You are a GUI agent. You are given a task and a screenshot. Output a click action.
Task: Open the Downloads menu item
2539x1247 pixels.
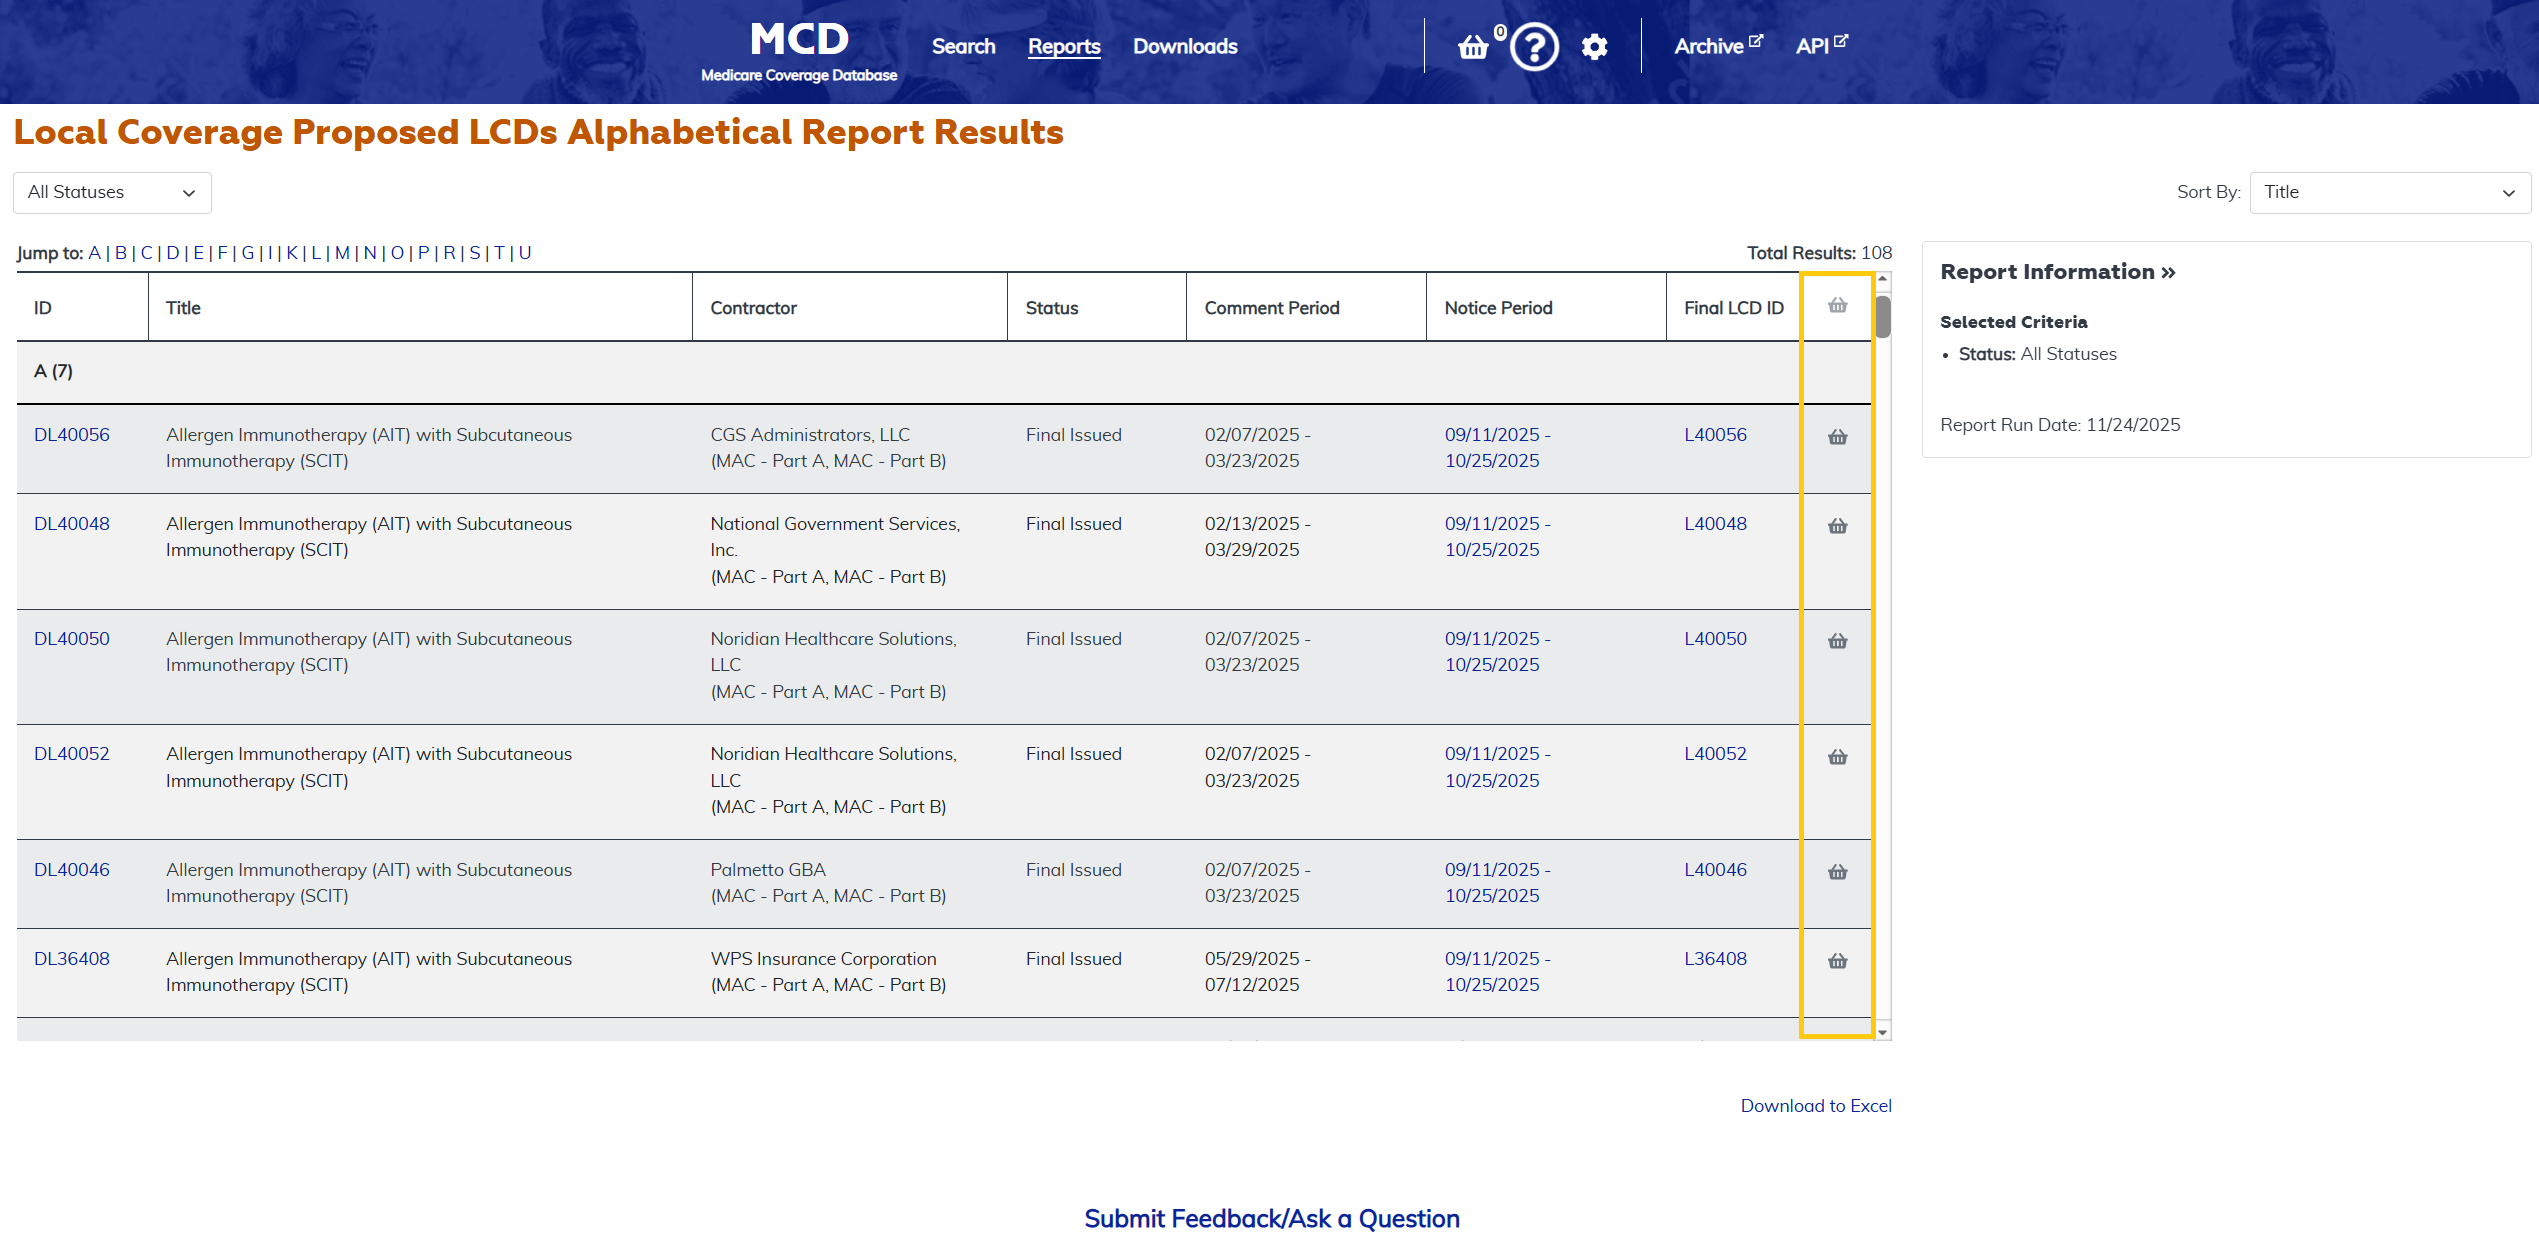tap(1184, 47)
